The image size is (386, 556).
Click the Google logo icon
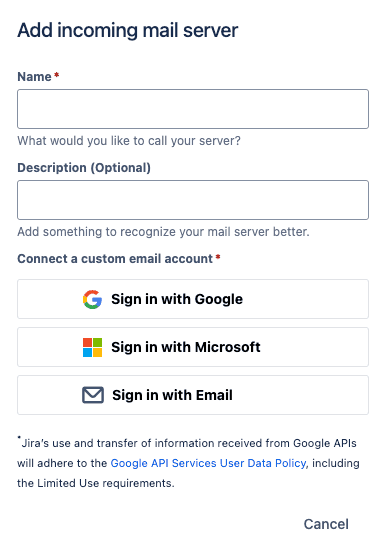tap(93, 299)
